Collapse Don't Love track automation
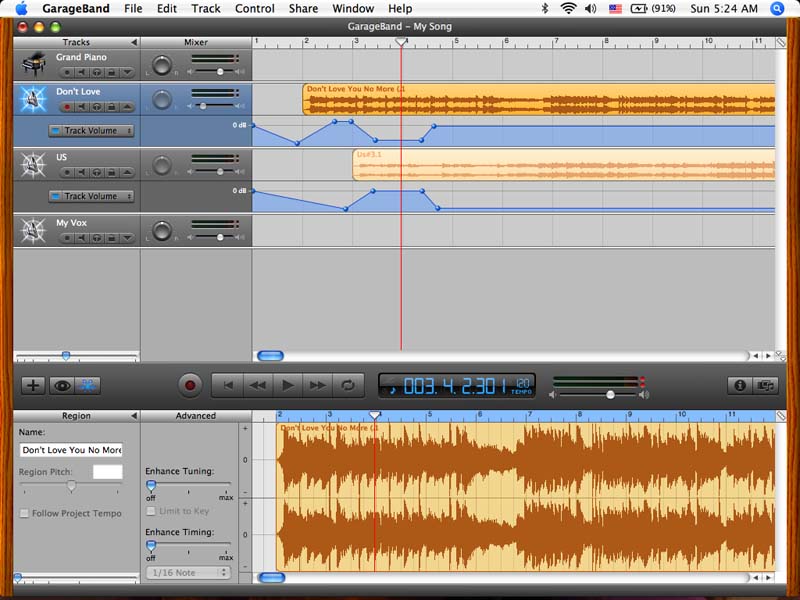Image resolution: width=800 pixels, height=600 pixels. pyautogui.click(x=127, y=107)
